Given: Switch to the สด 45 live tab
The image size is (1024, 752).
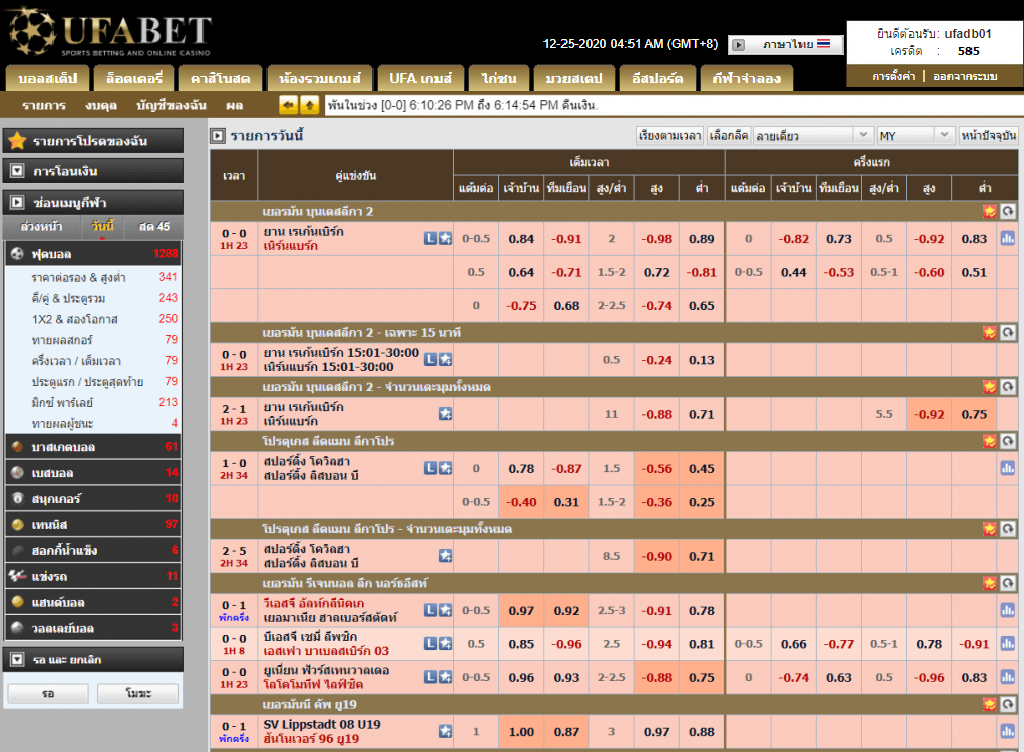Looking at the screenshot, I should 154,227.
